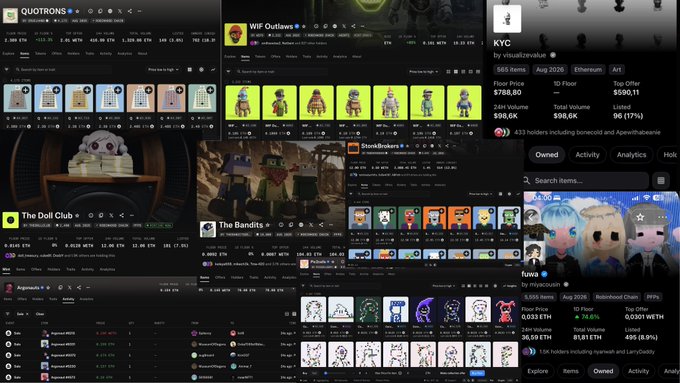Select the Analytics tab on KYC page
Screen dimensions: 680x383
631,155
